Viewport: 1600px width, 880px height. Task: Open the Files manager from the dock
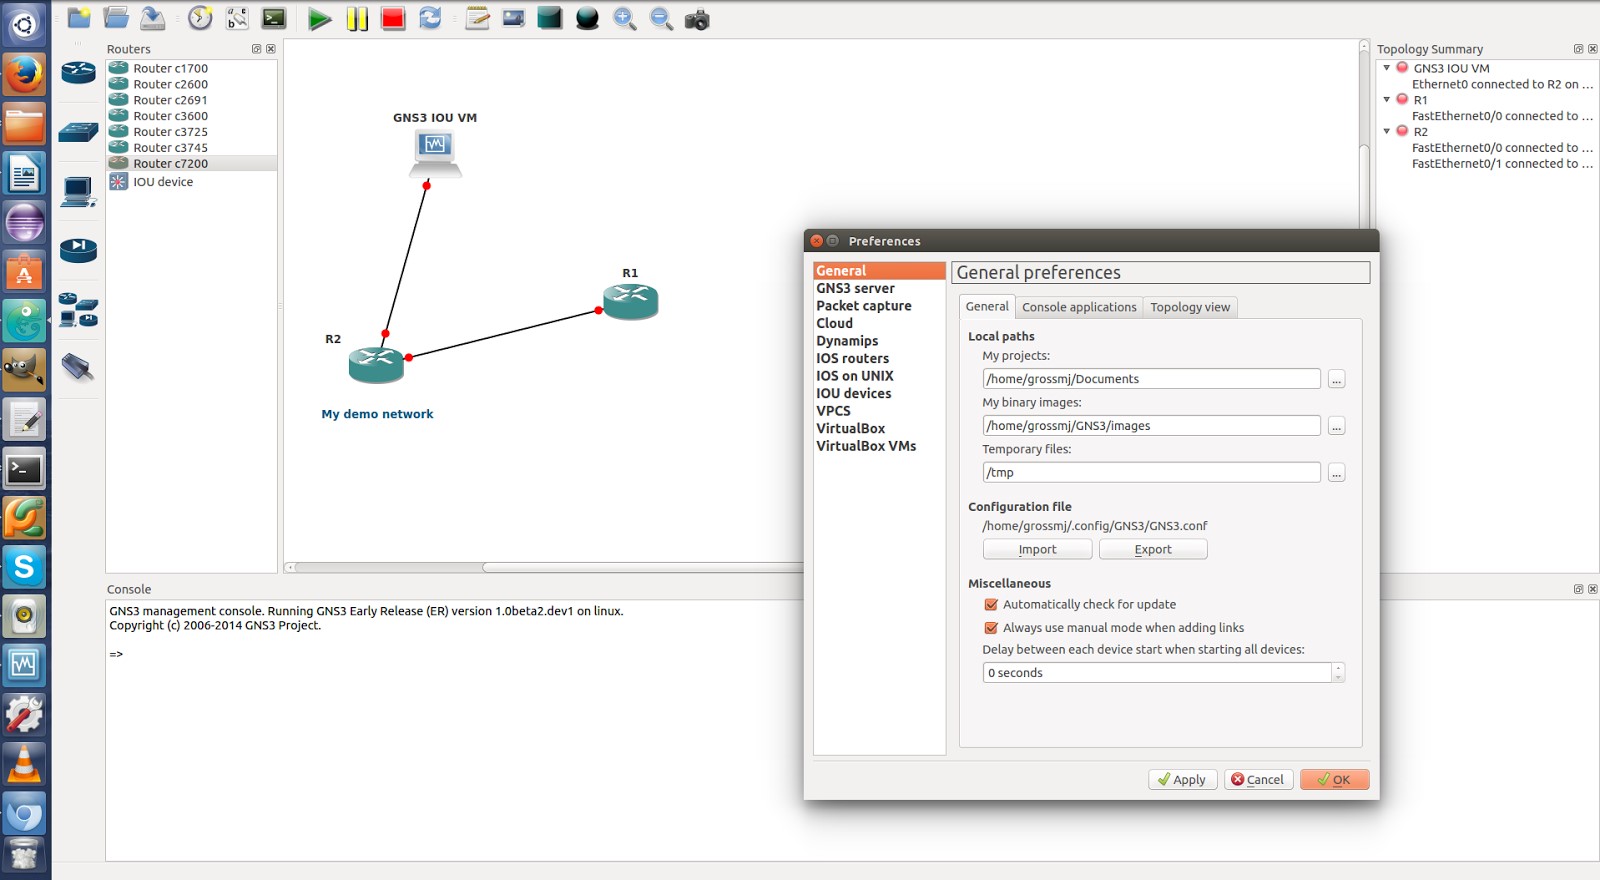(24, 124)
